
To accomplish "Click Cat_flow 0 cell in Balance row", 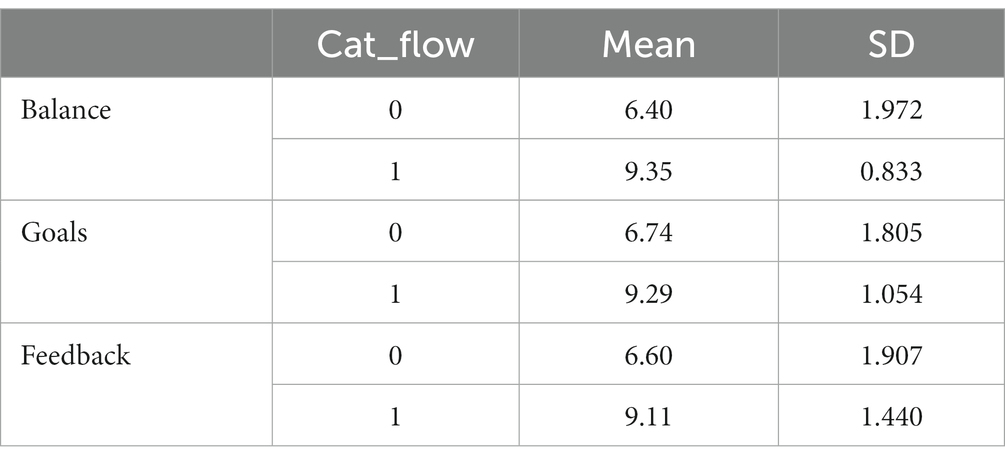I will [x=395, y=110].
